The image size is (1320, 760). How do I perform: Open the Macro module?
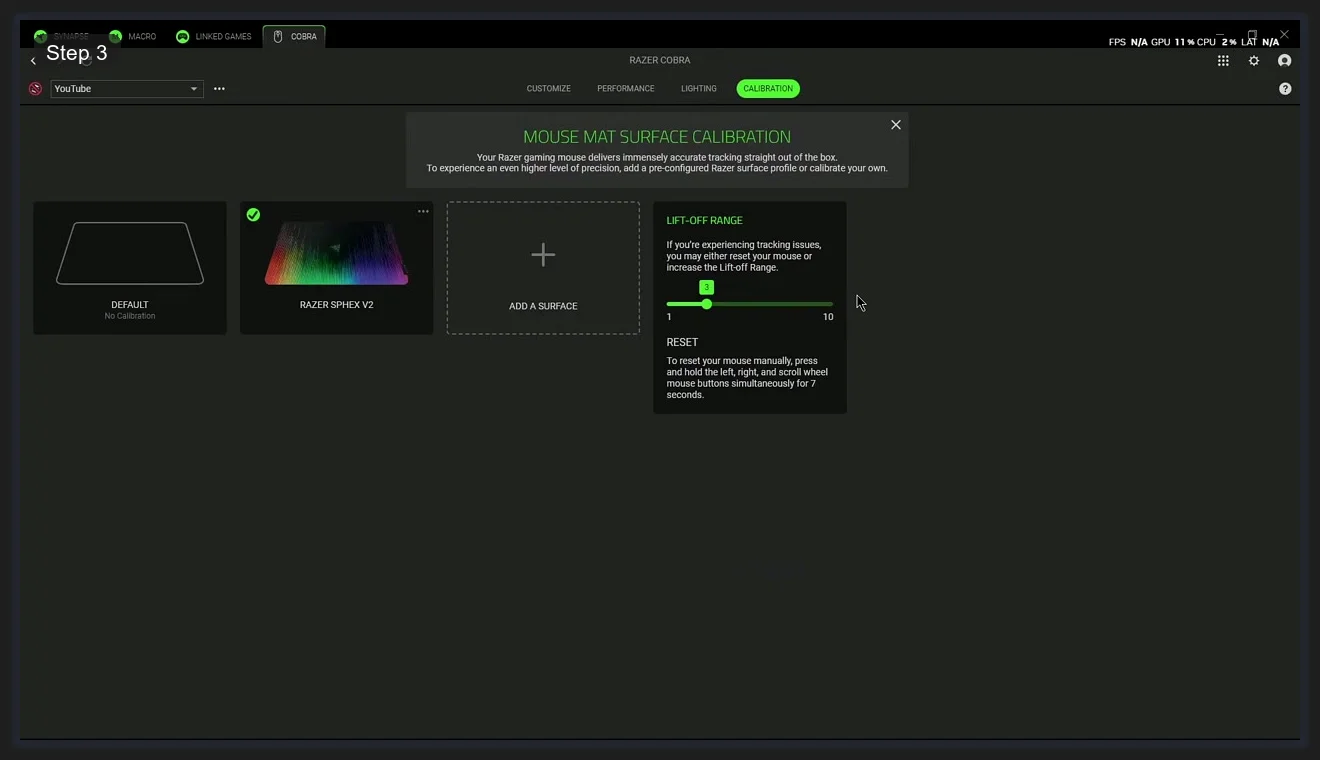click(x=133, y=36)
